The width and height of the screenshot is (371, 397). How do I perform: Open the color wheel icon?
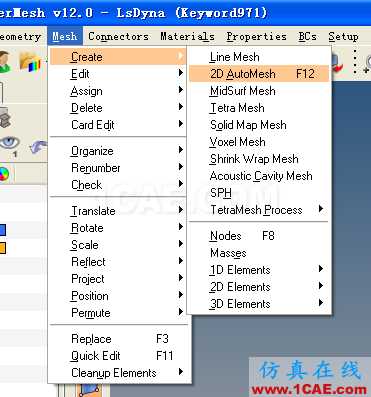(x=4, y=174)
